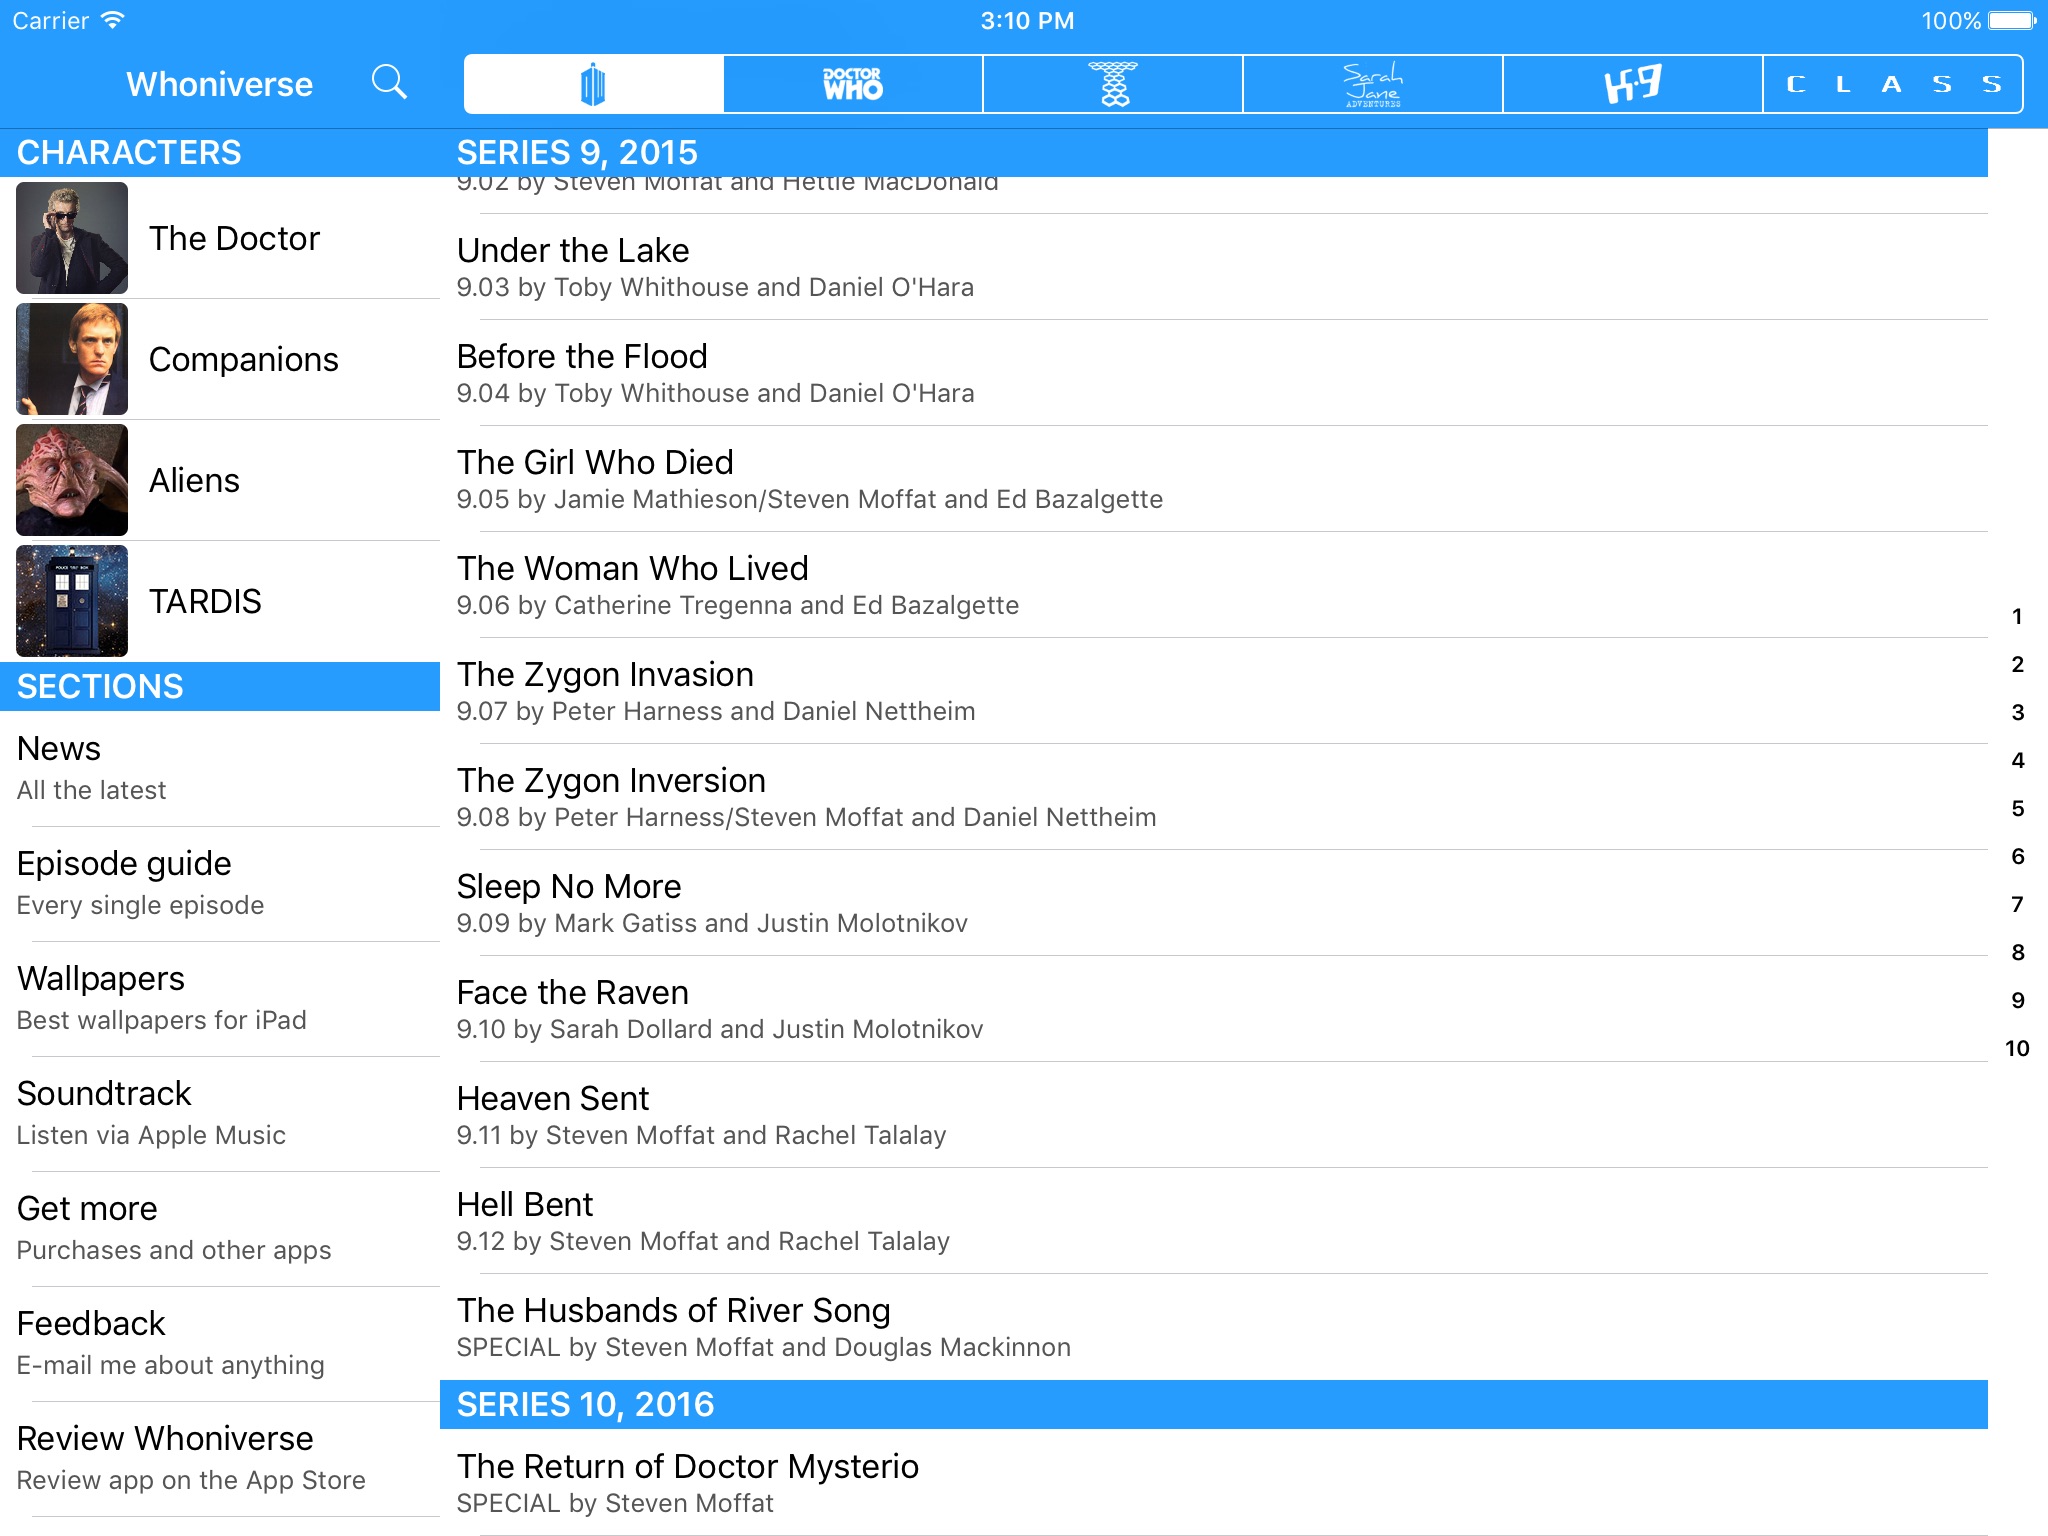Switch to the Doctor Who logo tab
Viewport: 2048px width, 1536px height.
pyautogui.click(x=853, y=84)
